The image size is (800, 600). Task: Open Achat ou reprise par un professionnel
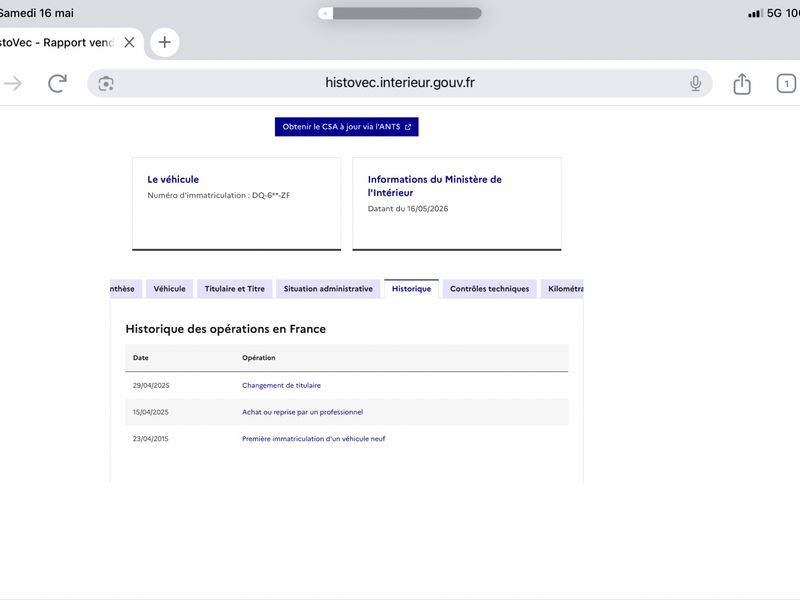pyautogui.click(x=303, y=412)
